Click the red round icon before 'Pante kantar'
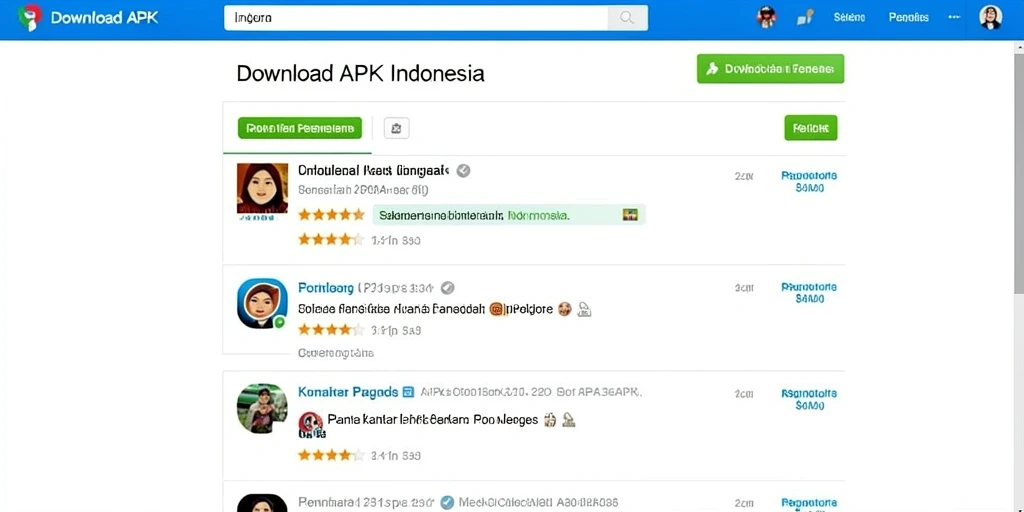This screenshot has width=1024, height=512. [x=311, y=421]
